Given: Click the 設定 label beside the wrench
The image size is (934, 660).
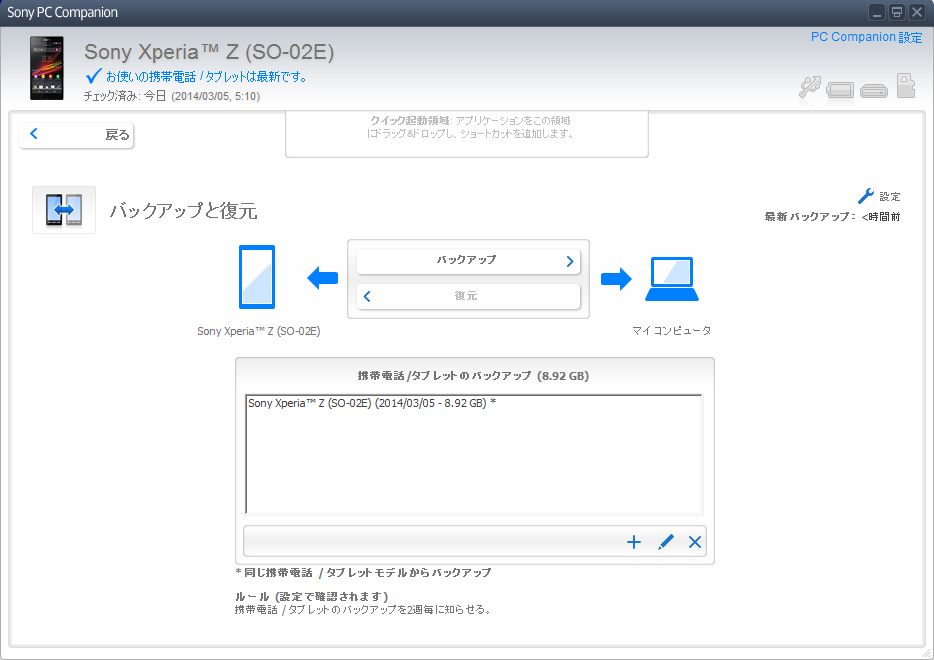Looking at the screenshot, I should coord(889,197).
